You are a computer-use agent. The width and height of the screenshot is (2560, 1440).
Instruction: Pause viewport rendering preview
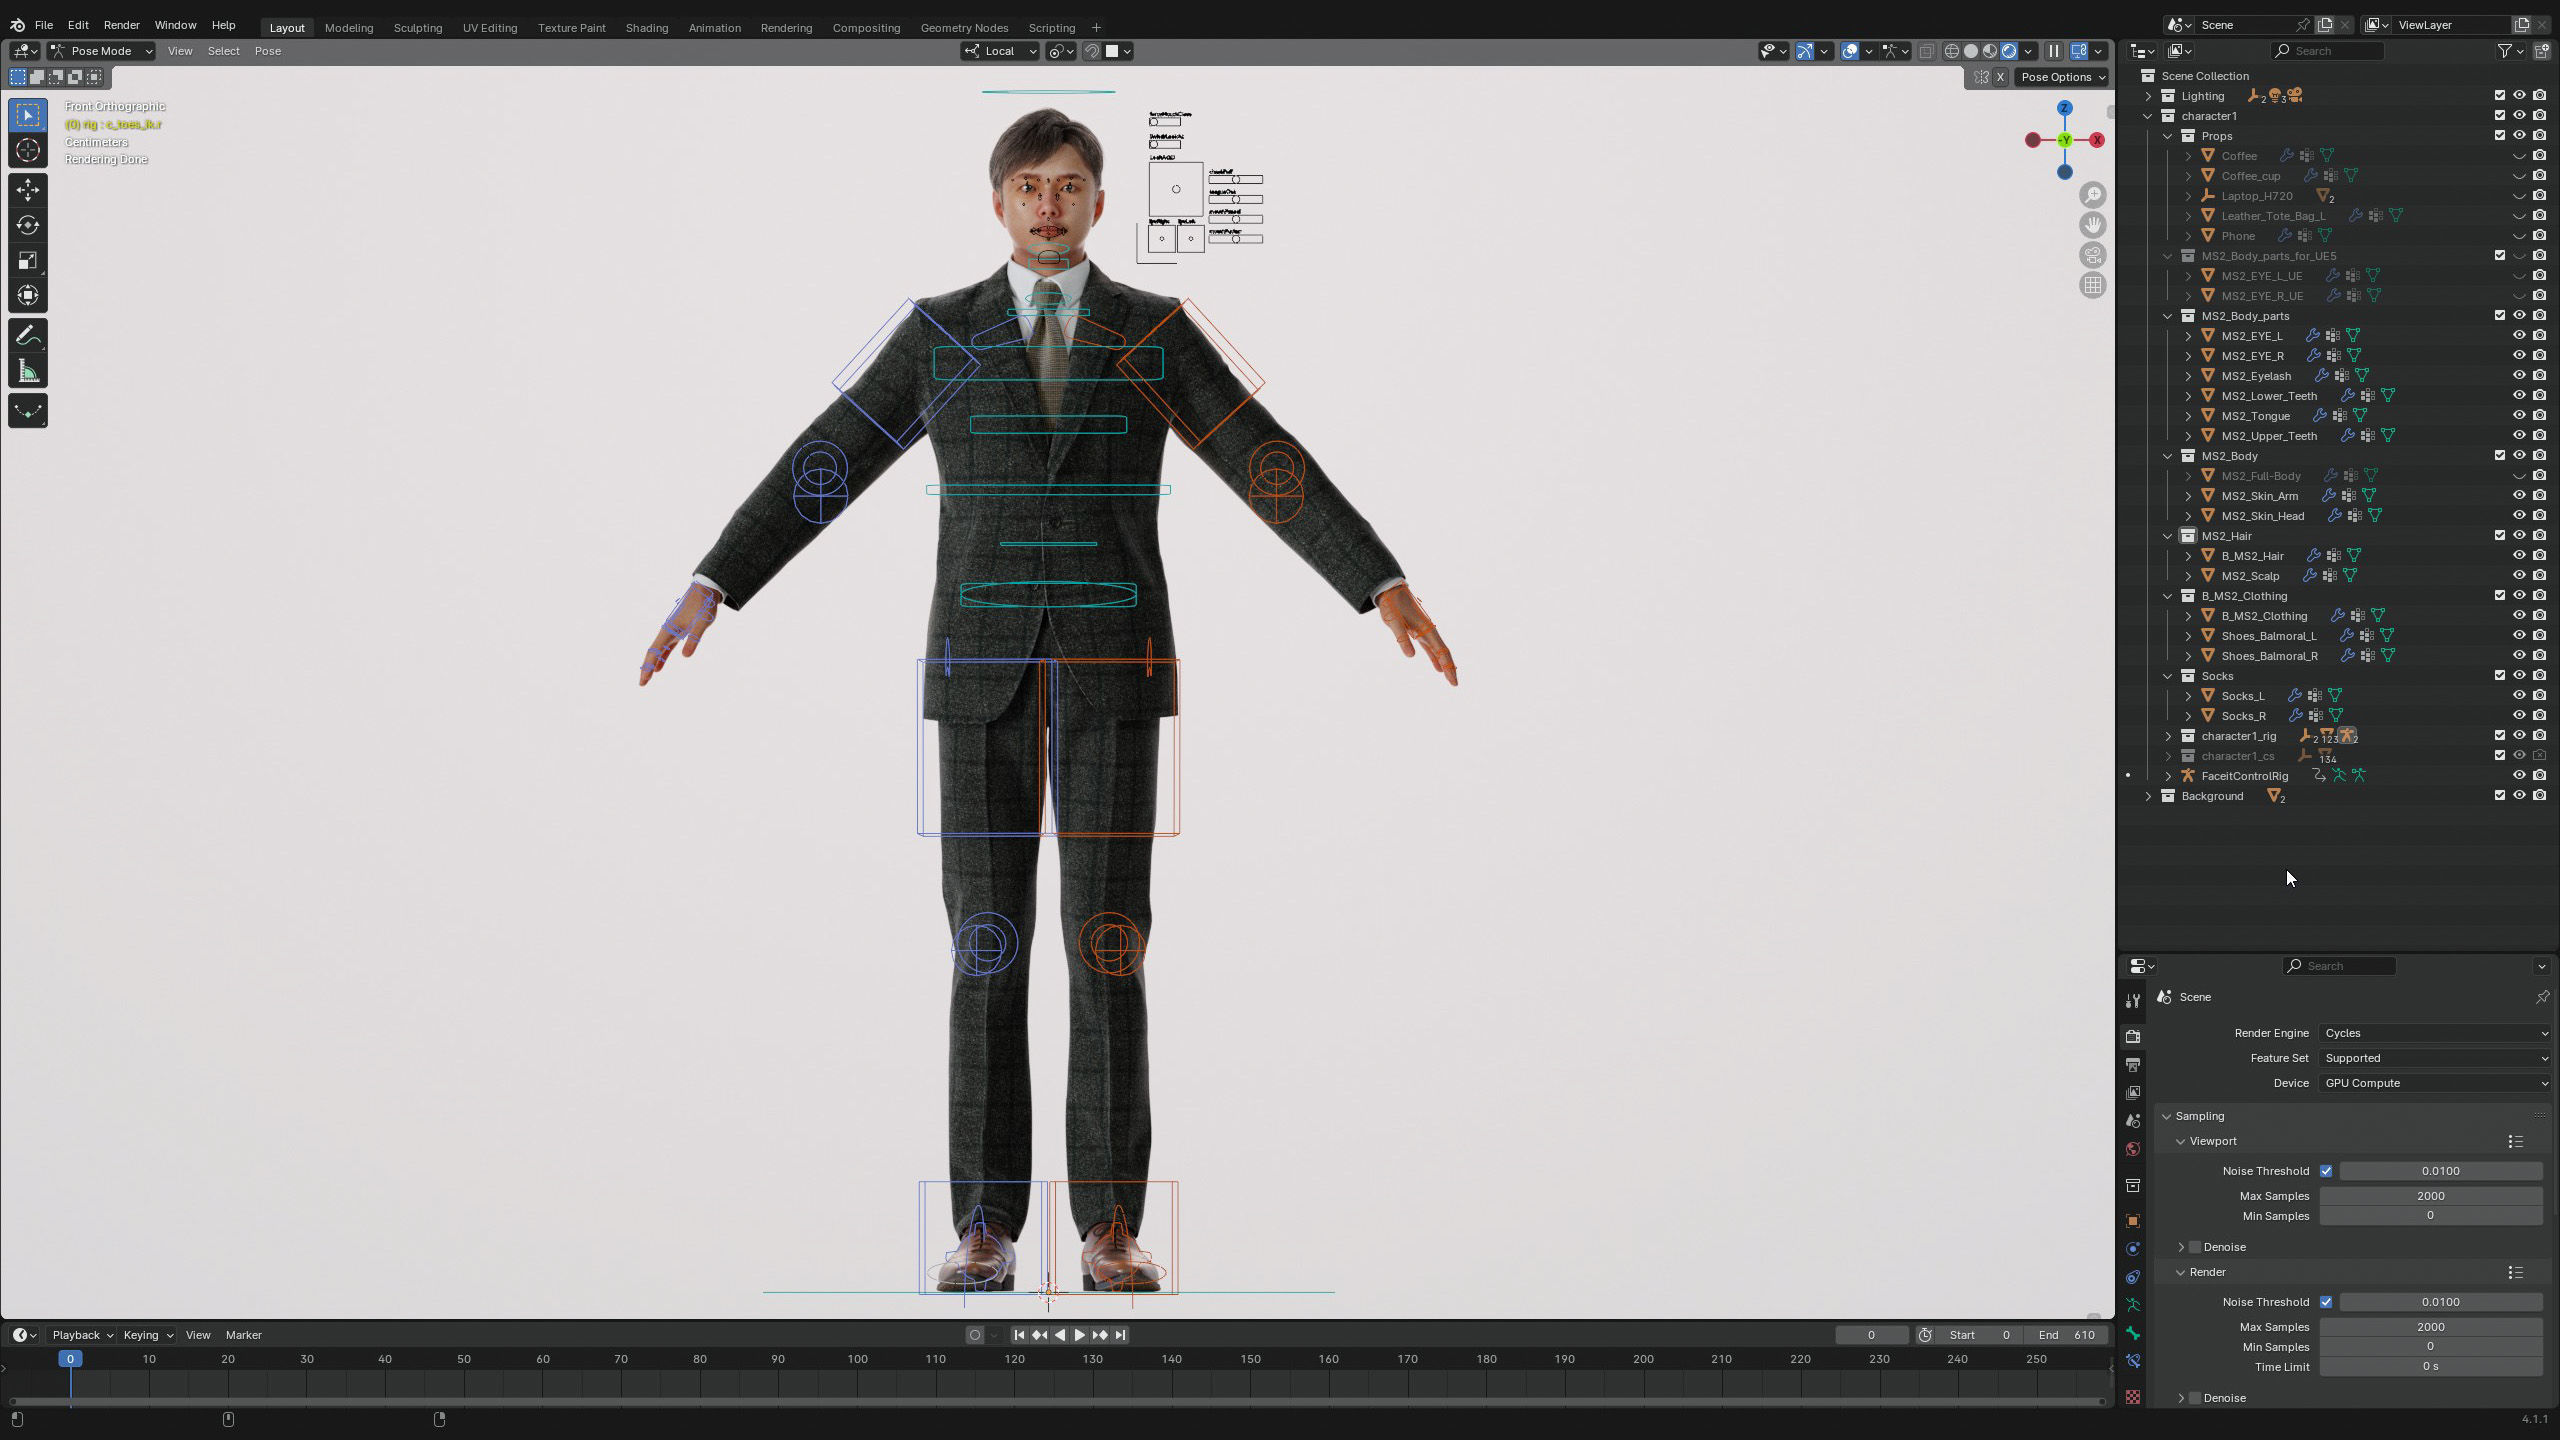2053,51
